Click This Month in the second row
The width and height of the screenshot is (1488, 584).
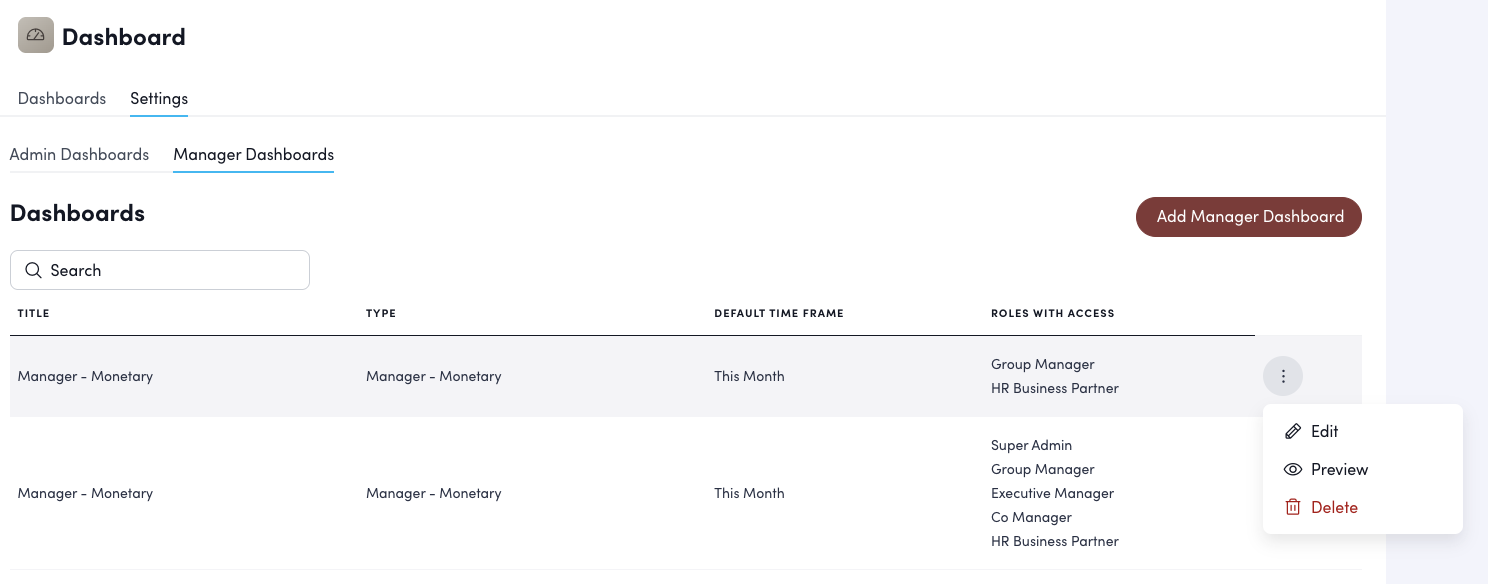click(x=749, y=493)
